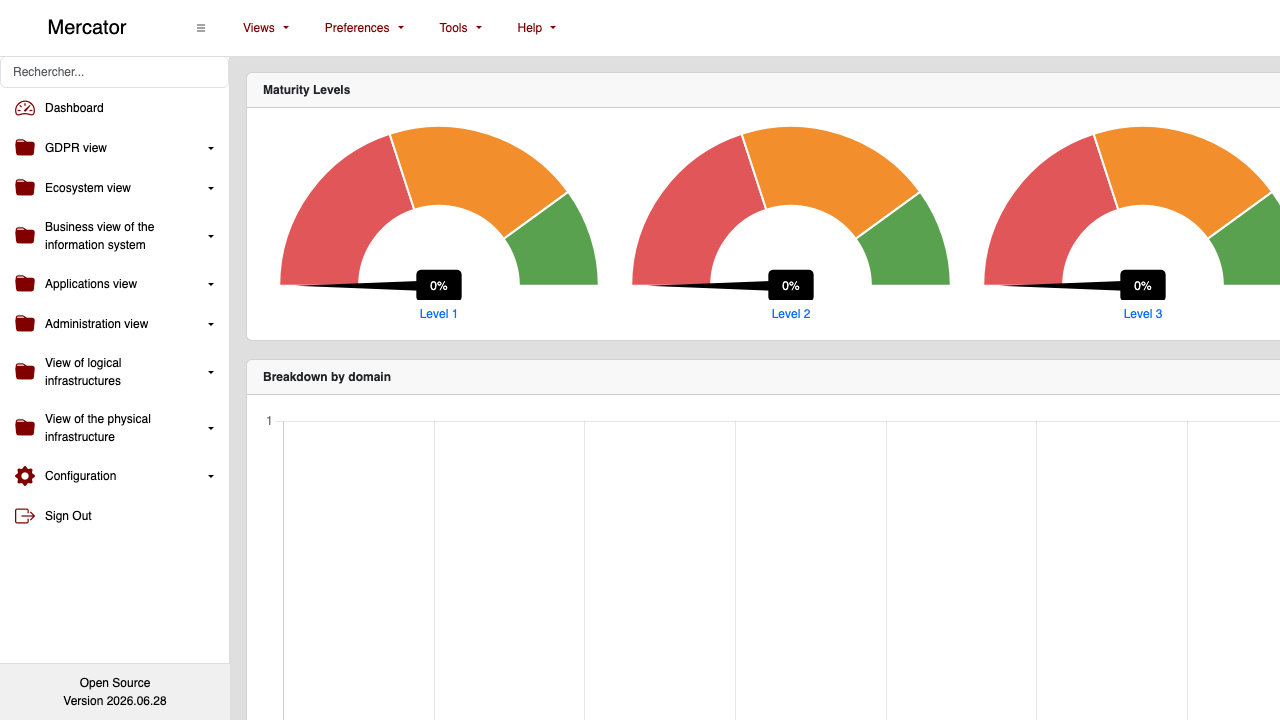This screenshot has height=720, width=1280.
Task: Click the GDPR view folder icon
Action: tap(25, 148)
